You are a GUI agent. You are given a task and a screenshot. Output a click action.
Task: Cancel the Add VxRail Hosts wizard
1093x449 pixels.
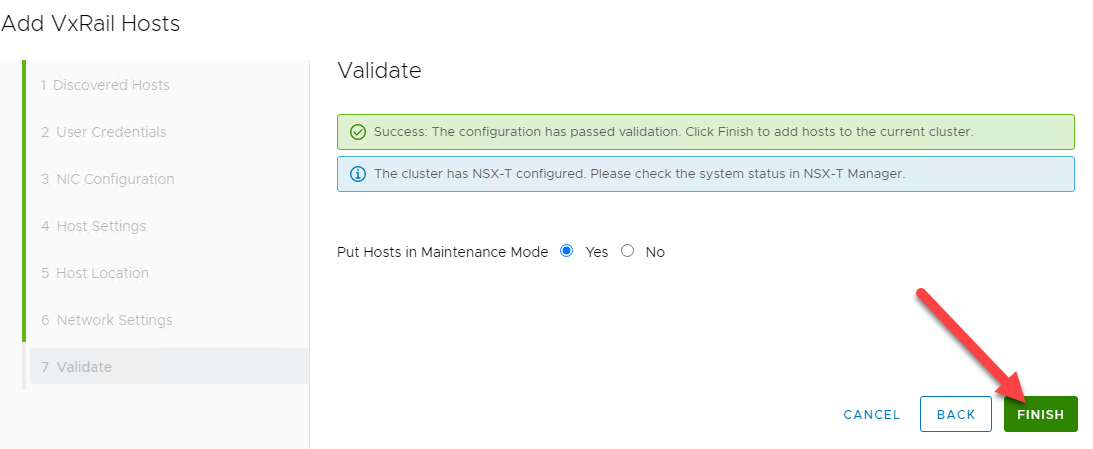tap(872, 414)
